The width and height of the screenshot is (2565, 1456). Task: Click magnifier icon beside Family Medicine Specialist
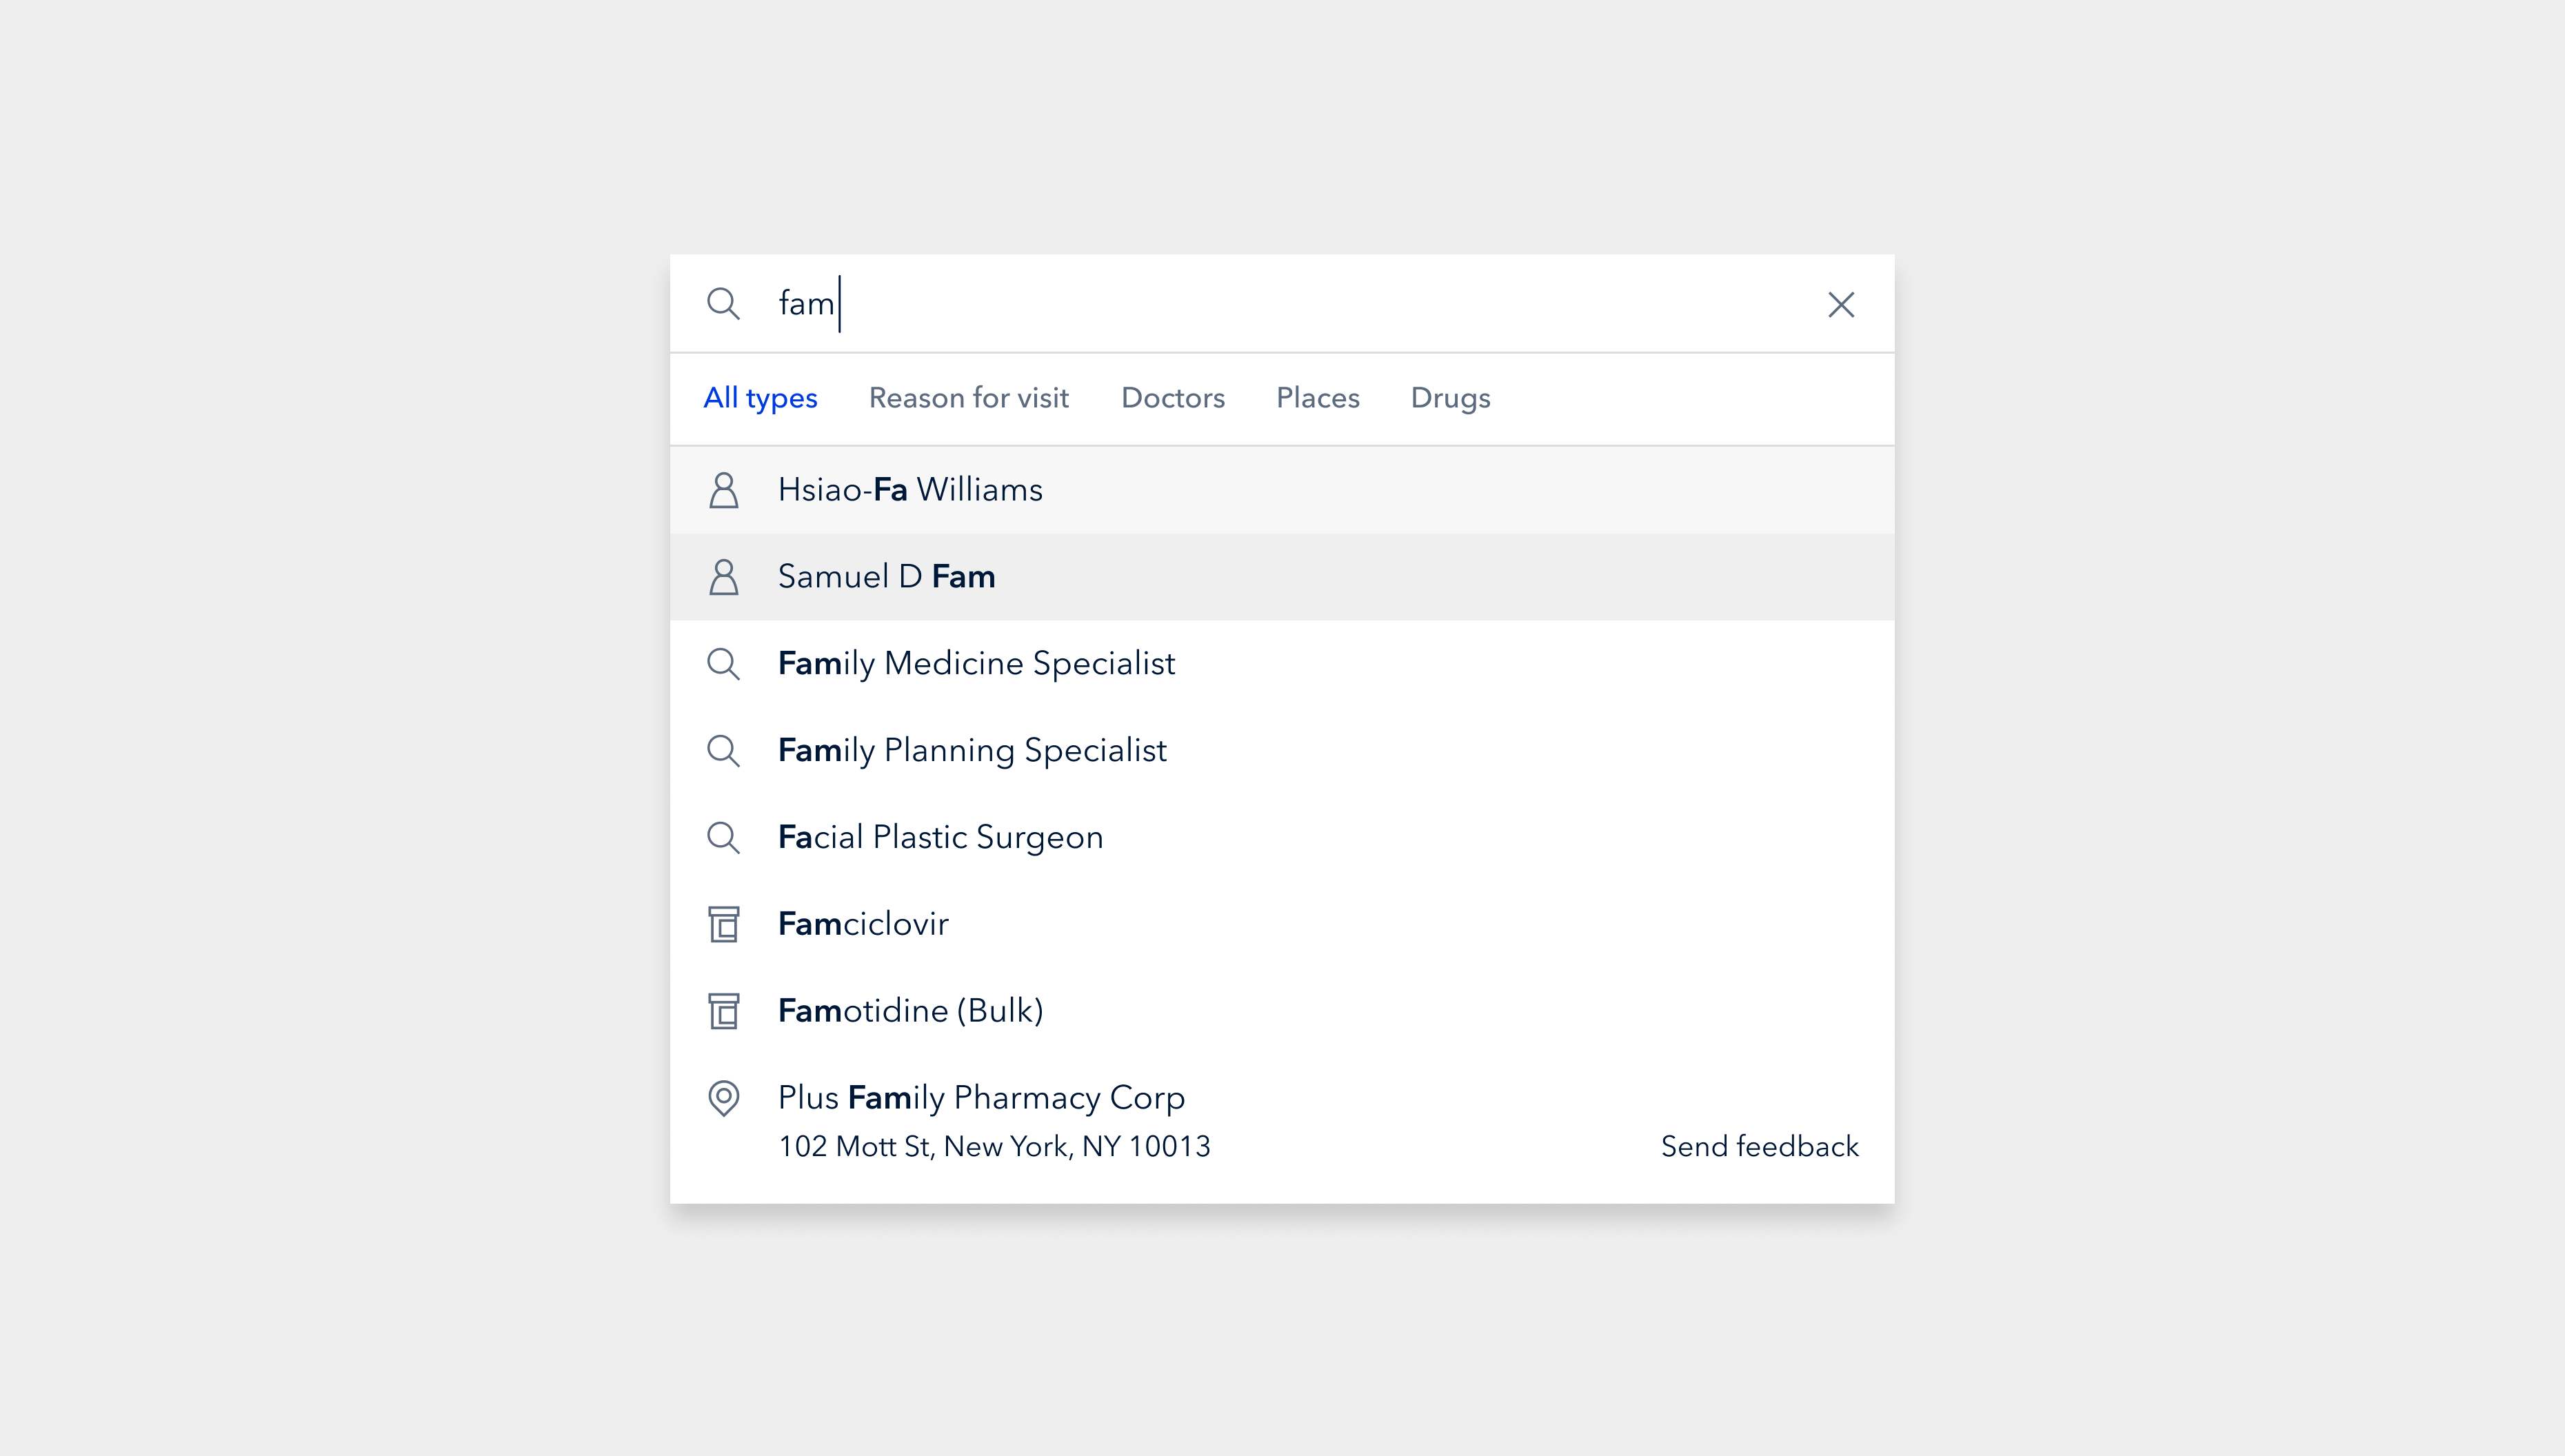click(x=723, y=664)
